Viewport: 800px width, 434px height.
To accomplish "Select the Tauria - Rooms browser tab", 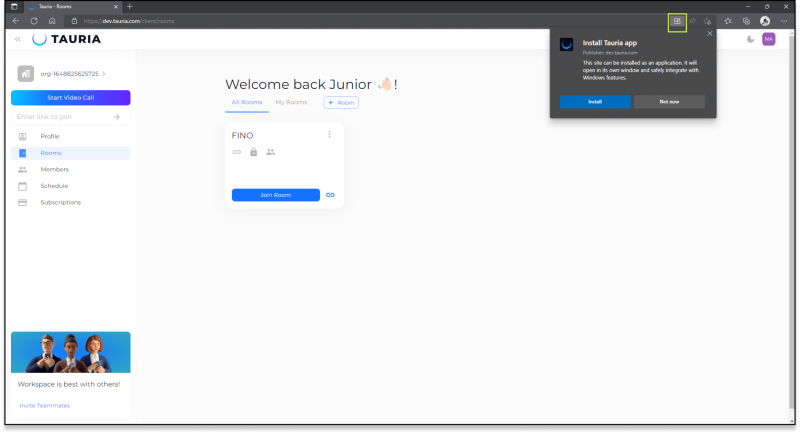I will pyautogui.click(x=71, y=7).
